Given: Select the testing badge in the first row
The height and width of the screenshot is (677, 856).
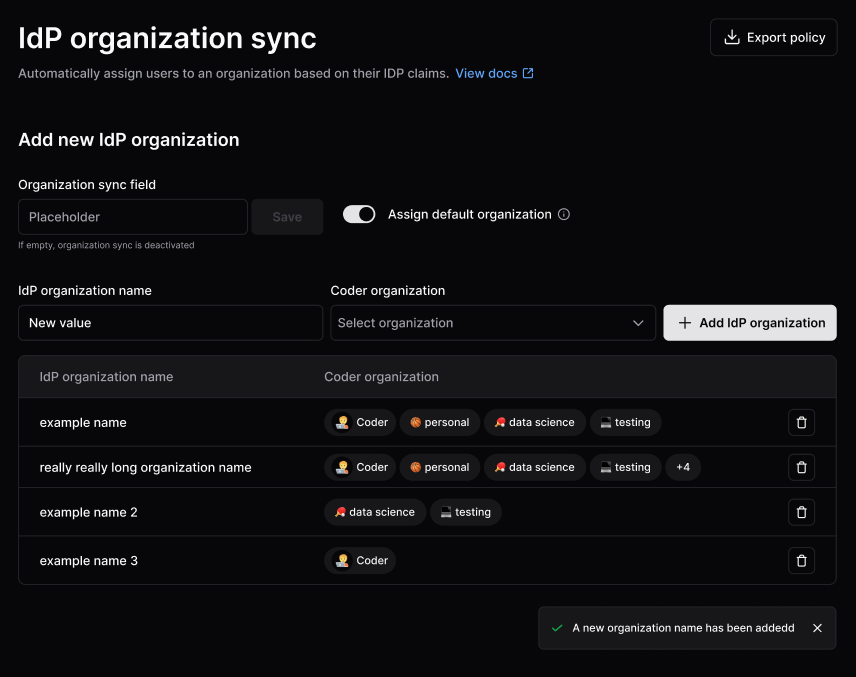Looking at the screenshot, I should pyautogui.click(x=625, y=422).
